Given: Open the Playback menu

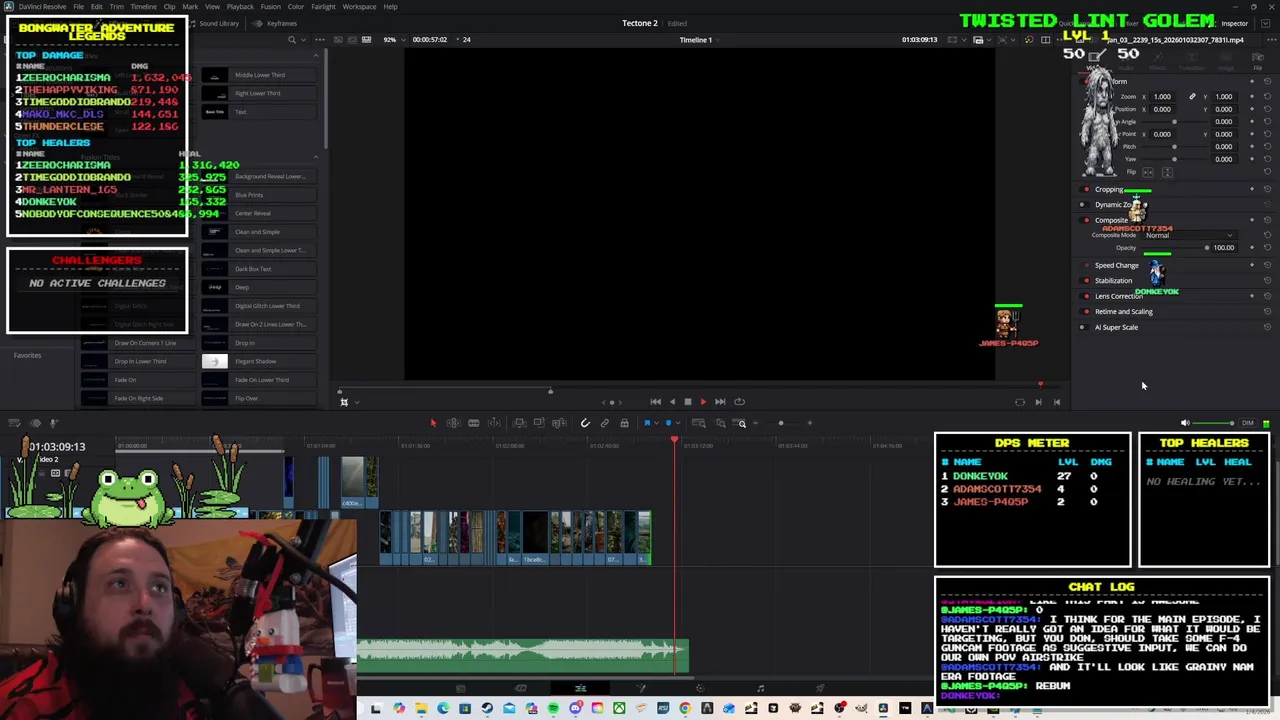Looking at the screenshot, I should point(240,7).
